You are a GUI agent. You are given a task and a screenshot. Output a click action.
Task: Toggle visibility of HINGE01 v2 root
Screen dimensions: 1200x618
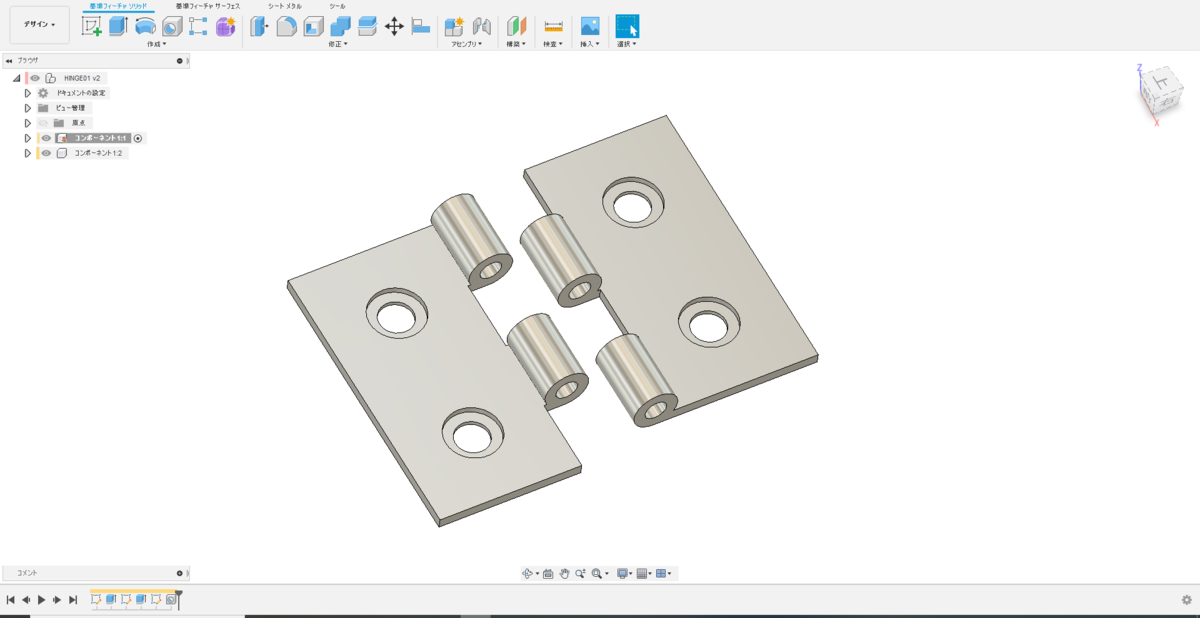coord(35,78)
